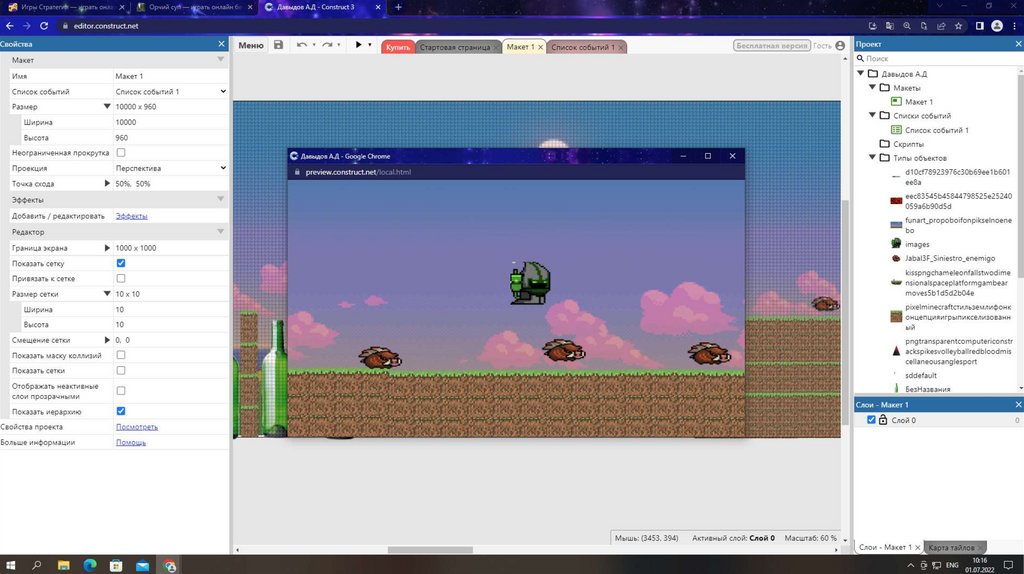Open the Эффекты link
This screenshot has height=574, width=1024.
pos(131,216)
